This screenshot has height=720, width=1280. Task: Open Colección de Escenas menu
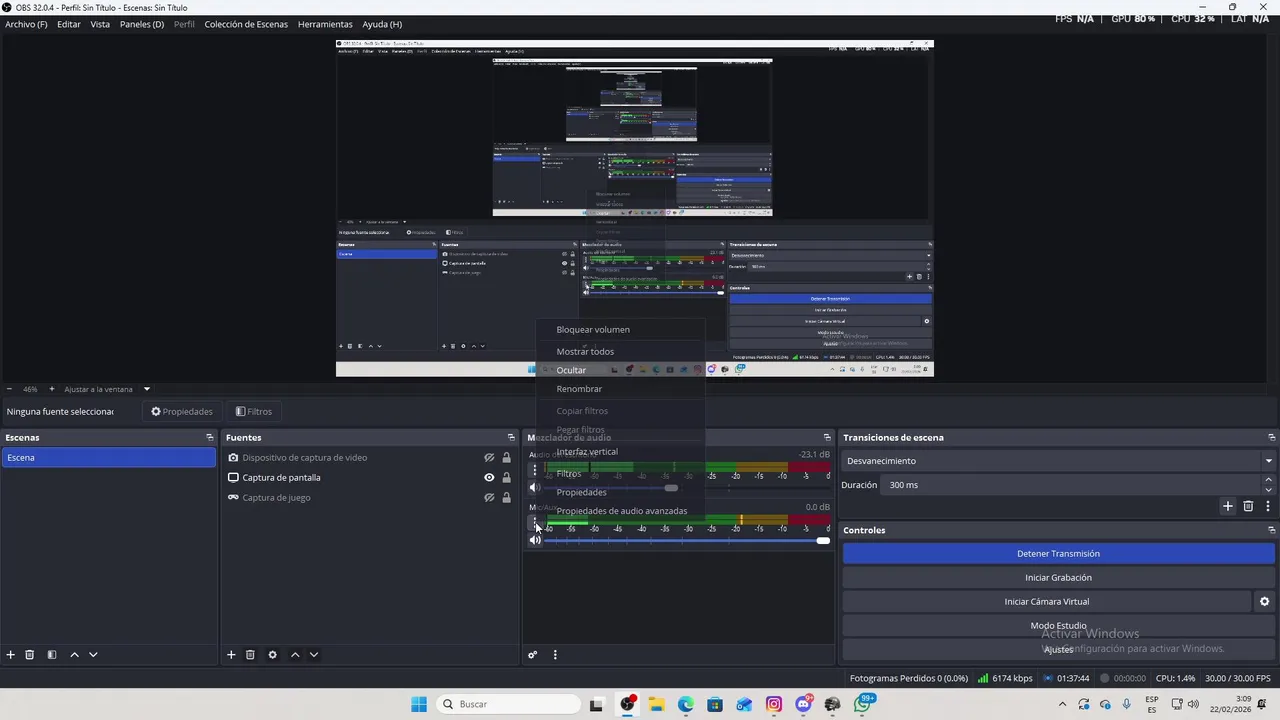[x=246, y=24]
